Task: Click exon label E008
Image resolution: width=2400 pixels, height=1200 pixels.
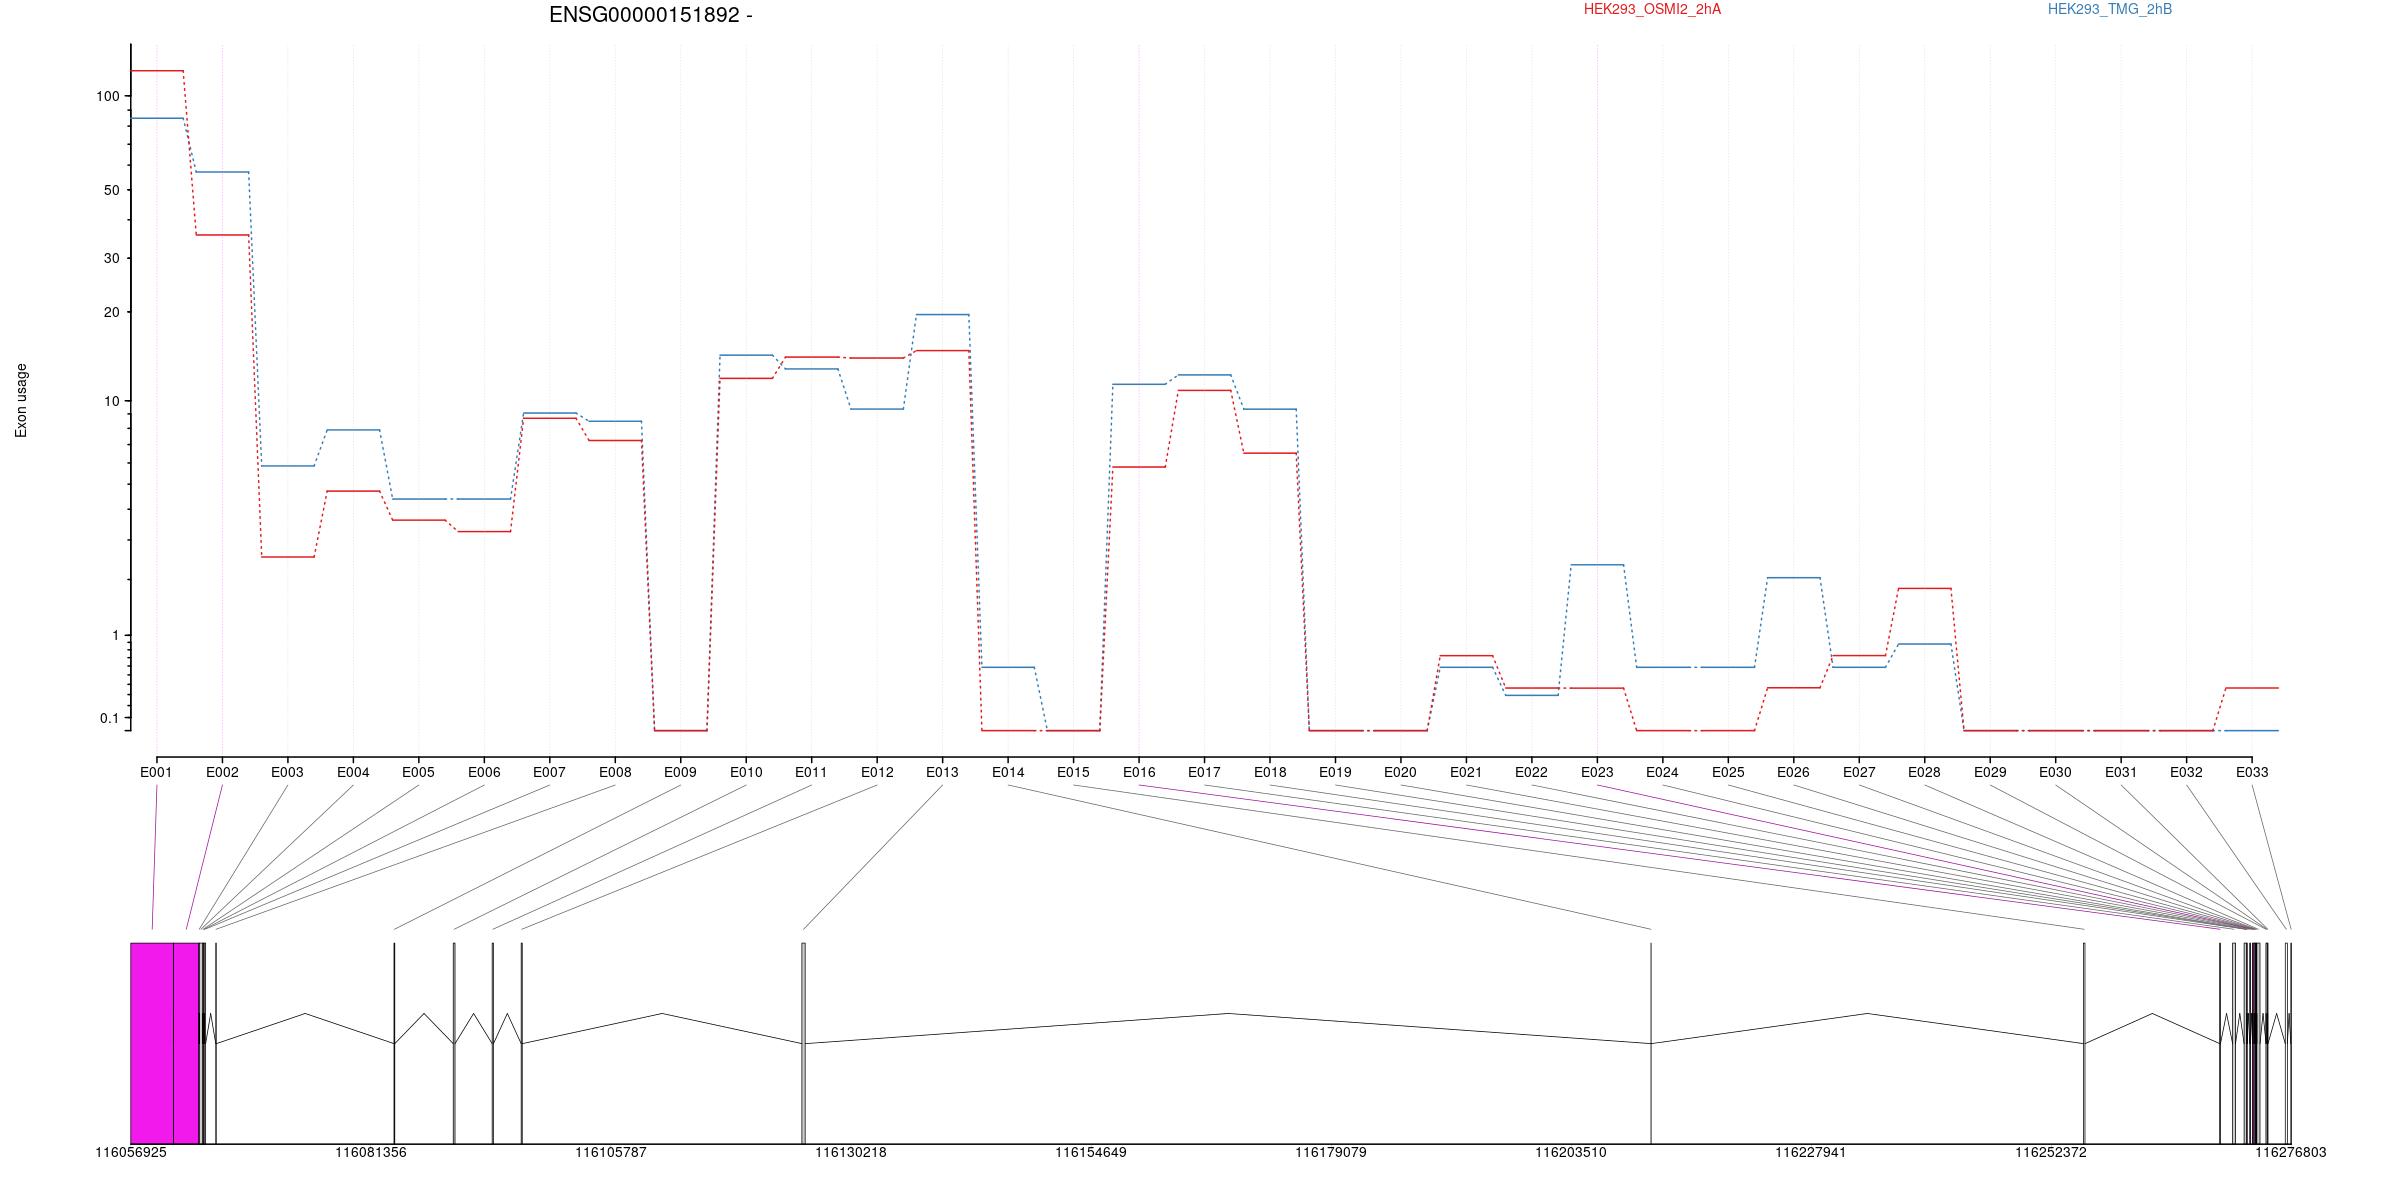Action: (615, 772)
